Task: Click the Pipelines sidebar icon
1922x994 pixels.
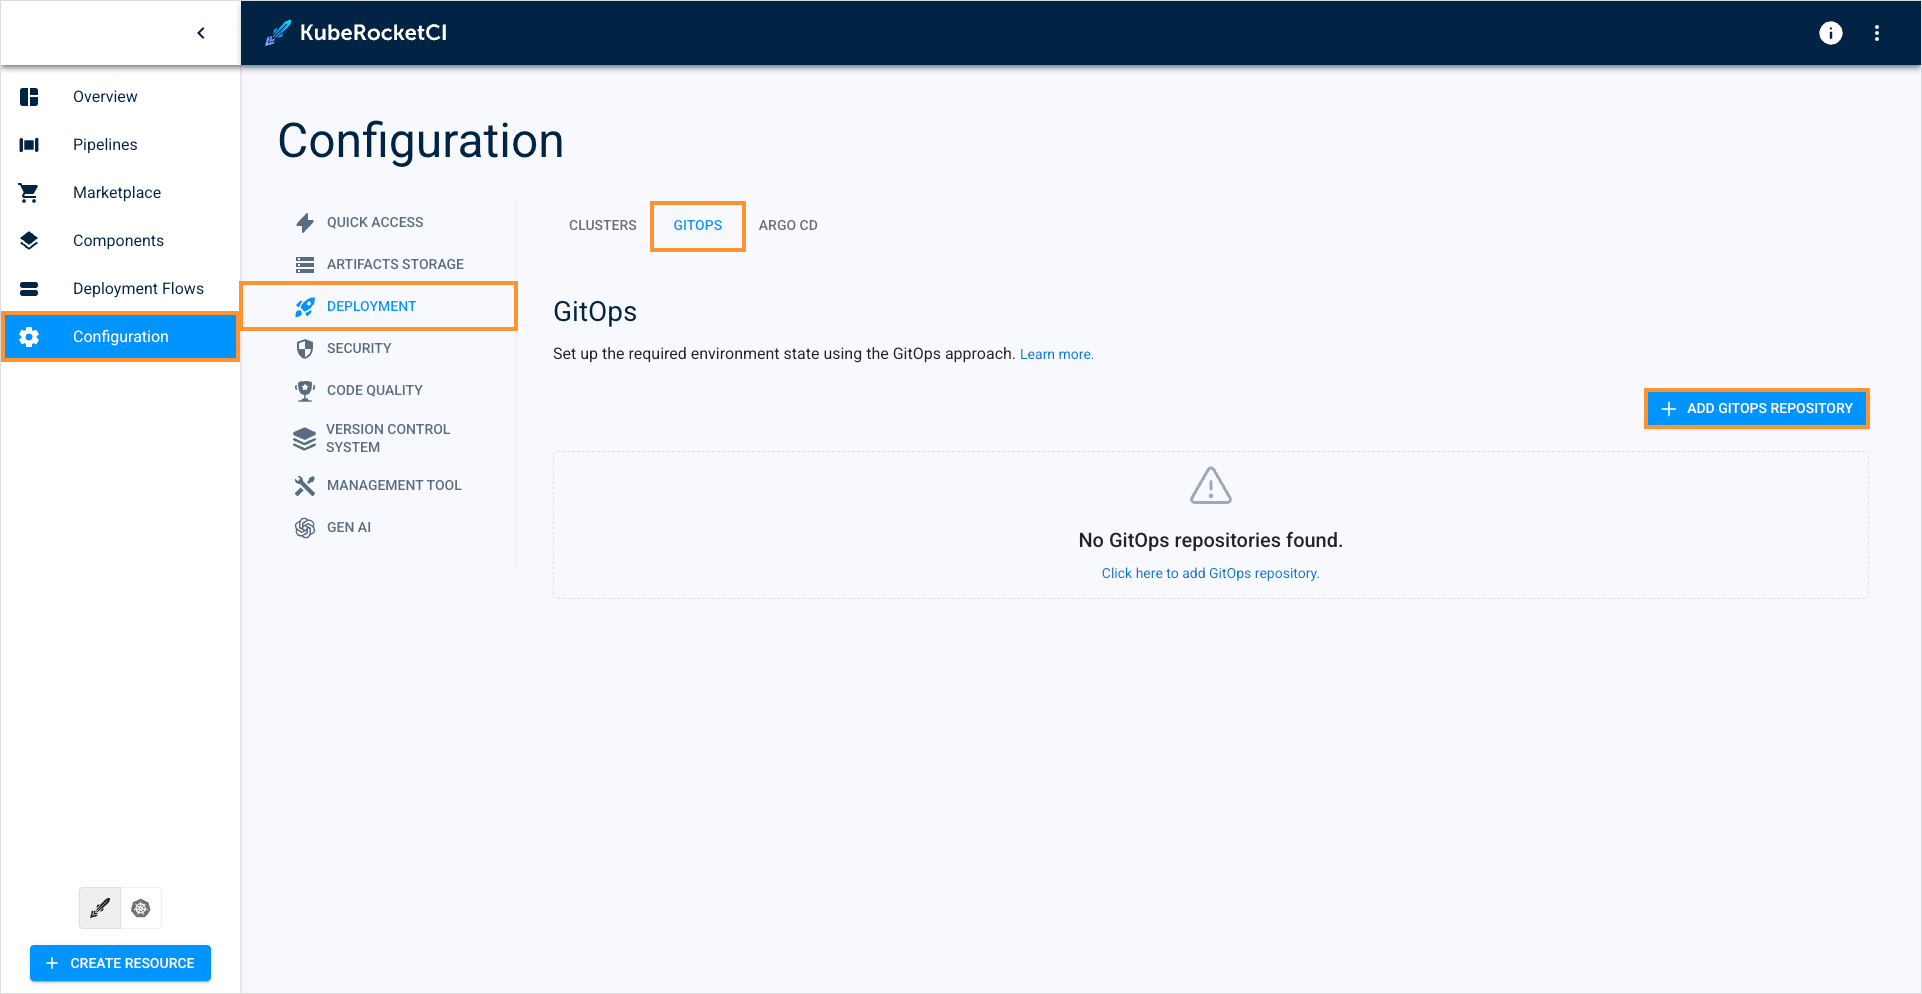Action: pyautogui.click(x=28, y=144)
